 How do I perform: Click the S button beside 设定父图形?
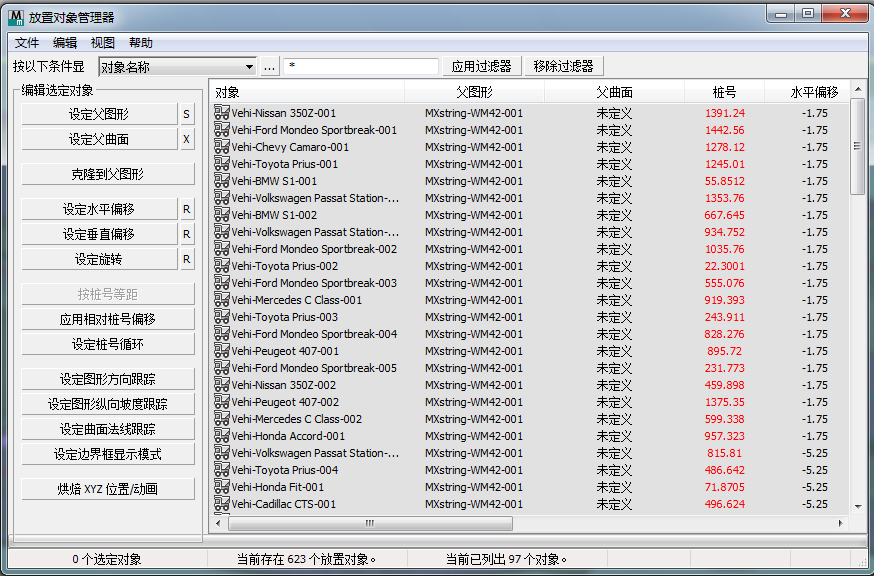(x=187, y=114)
